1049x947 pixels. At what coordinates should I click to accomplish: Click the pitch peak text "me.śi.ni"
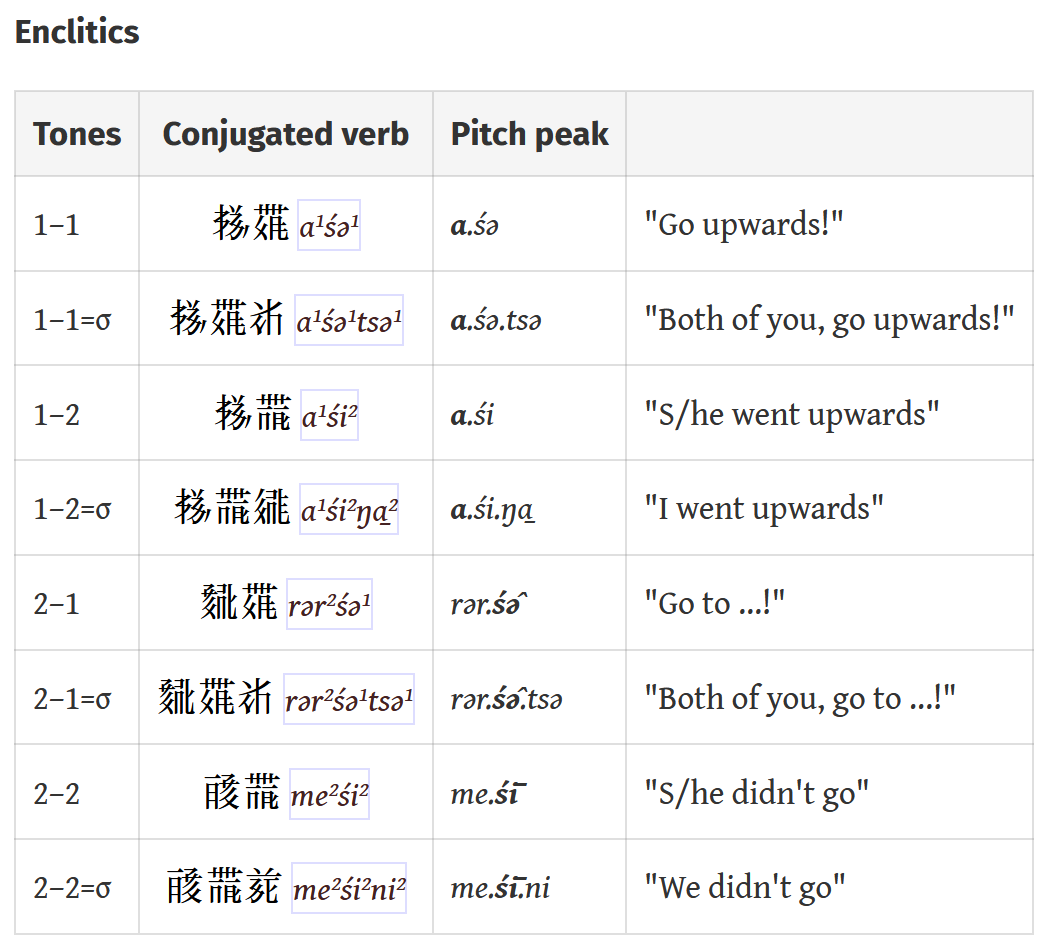click(x=500, y=887)
